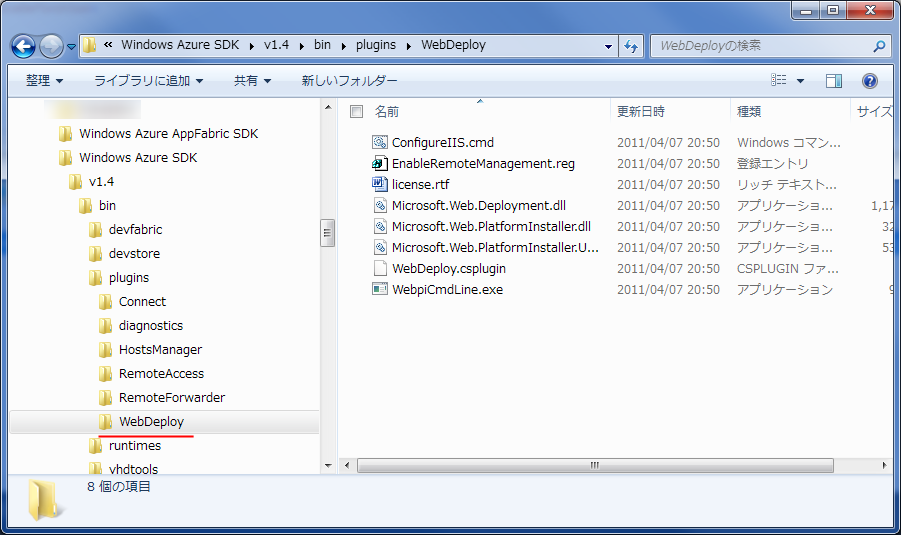Sort by the 種類 column header

tap(749, 111)
